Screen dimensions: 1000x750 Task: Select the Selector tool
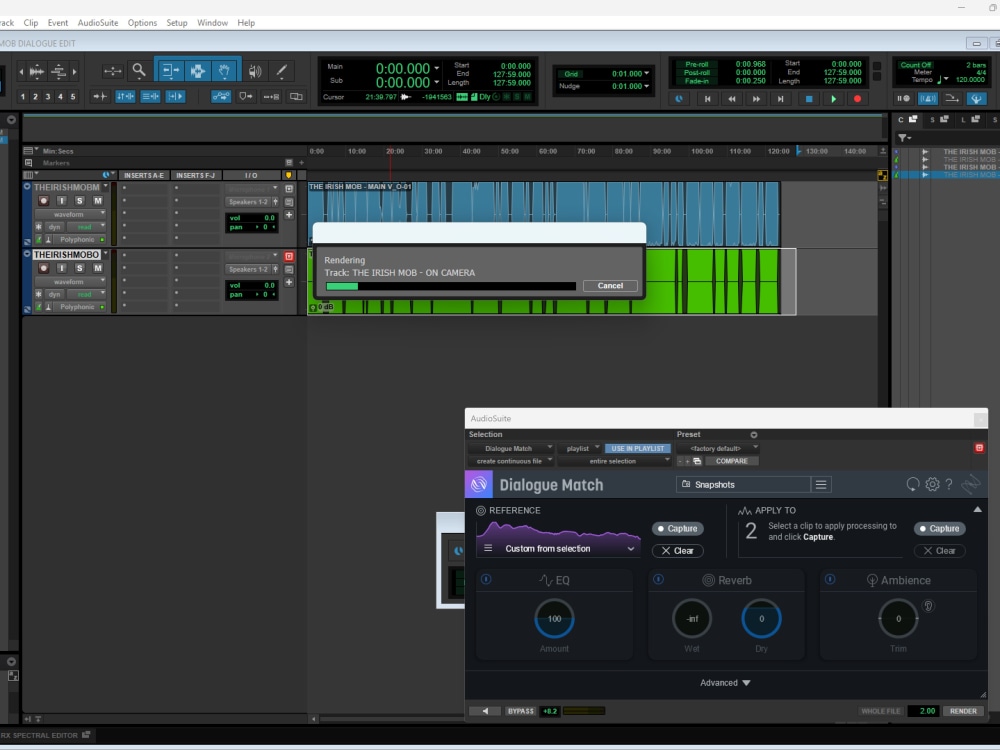click(198, 70)
